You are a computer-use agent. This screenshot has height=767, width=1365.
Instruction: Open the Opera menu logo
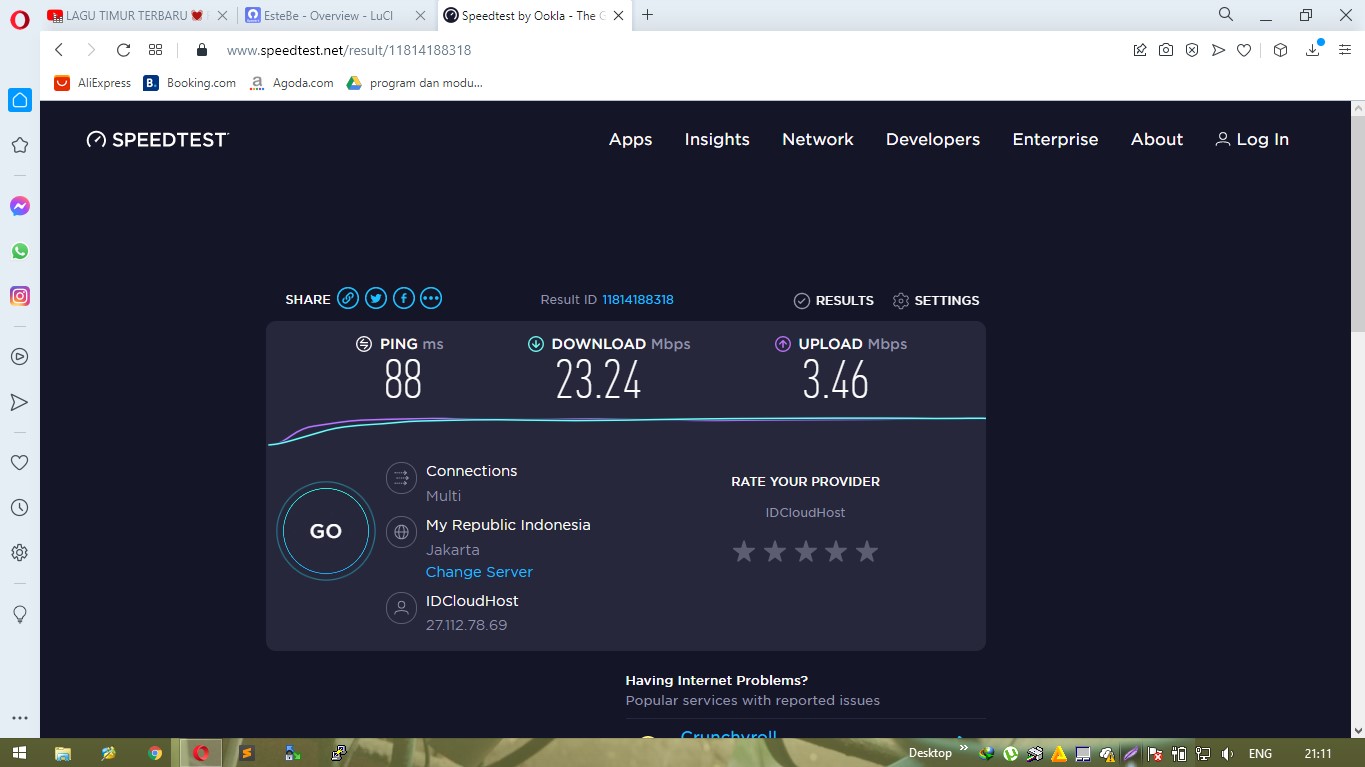[x=18, y=17]
